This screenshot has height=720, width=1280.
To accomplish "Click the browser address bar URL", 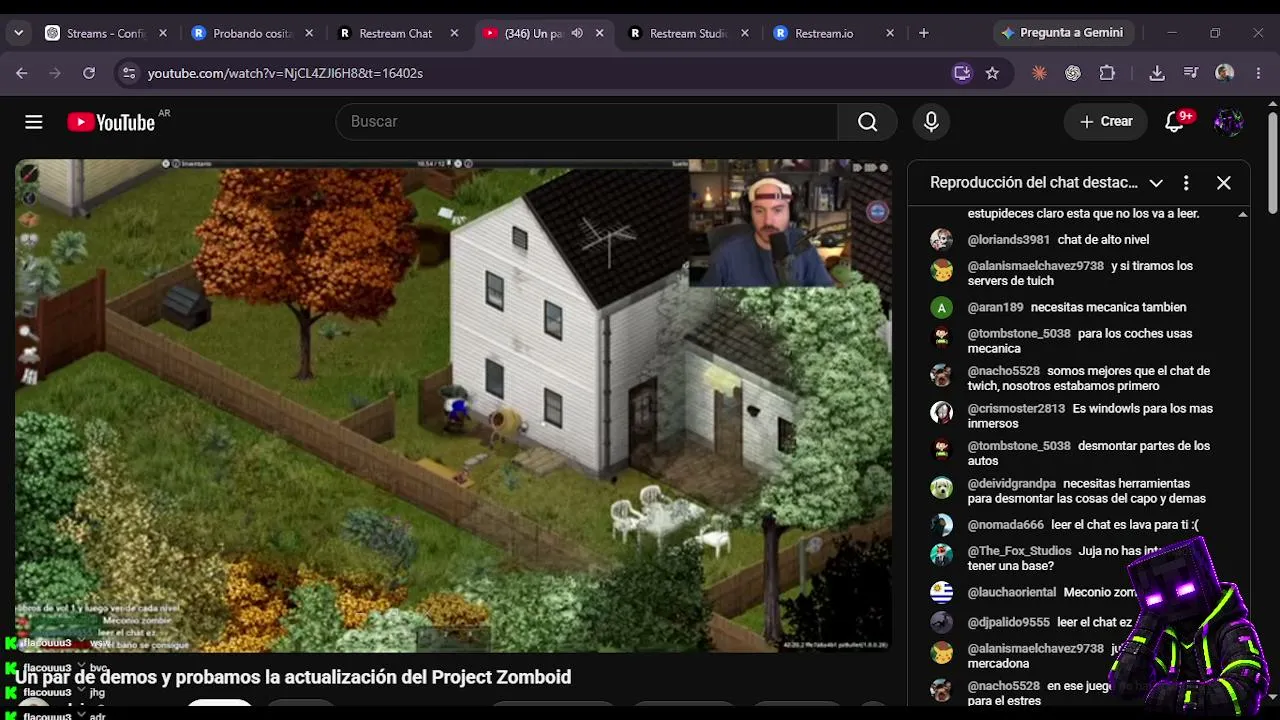I will [285, 73].
